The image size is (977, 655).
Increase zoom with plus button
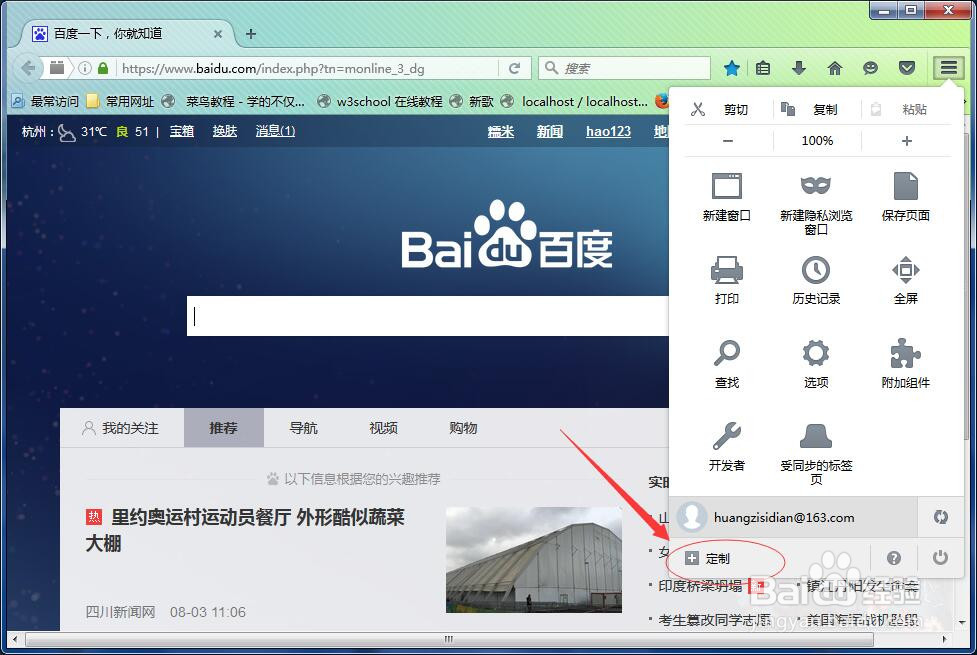coord(907,141)
